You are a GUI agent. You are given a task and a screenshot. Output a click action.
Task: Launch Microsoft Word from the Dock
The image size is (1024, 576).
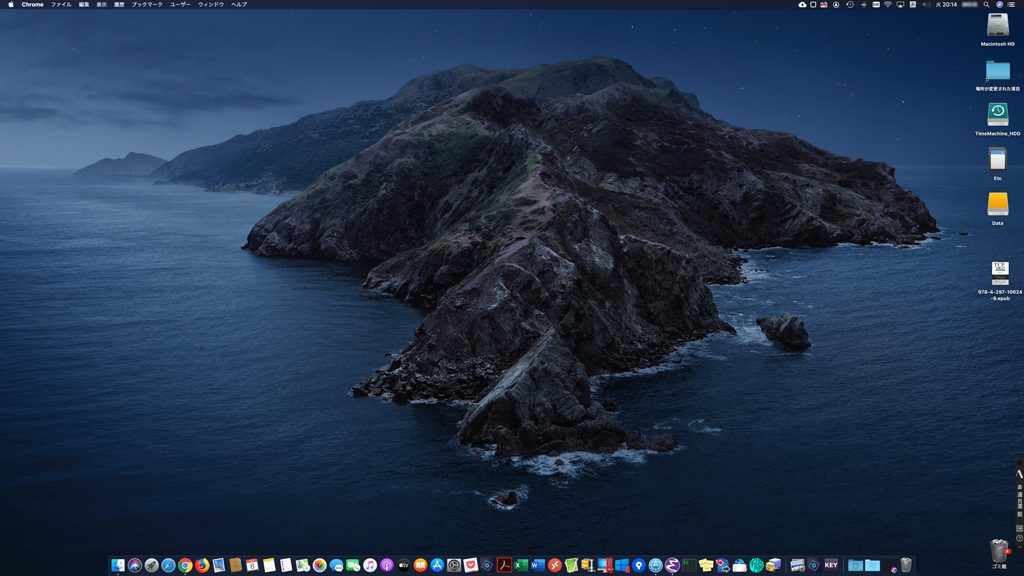537,565
